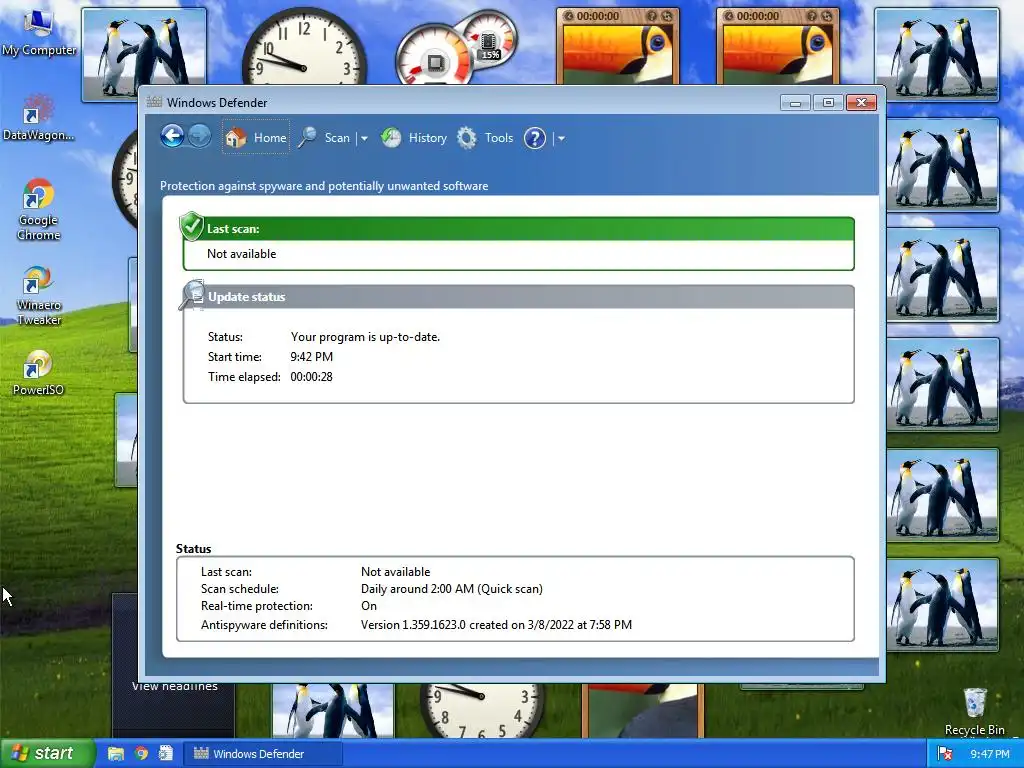This screenshot has height=768, width=1024.
Task: Click the 'Antispyware definitions:' label
Action: 264,624
